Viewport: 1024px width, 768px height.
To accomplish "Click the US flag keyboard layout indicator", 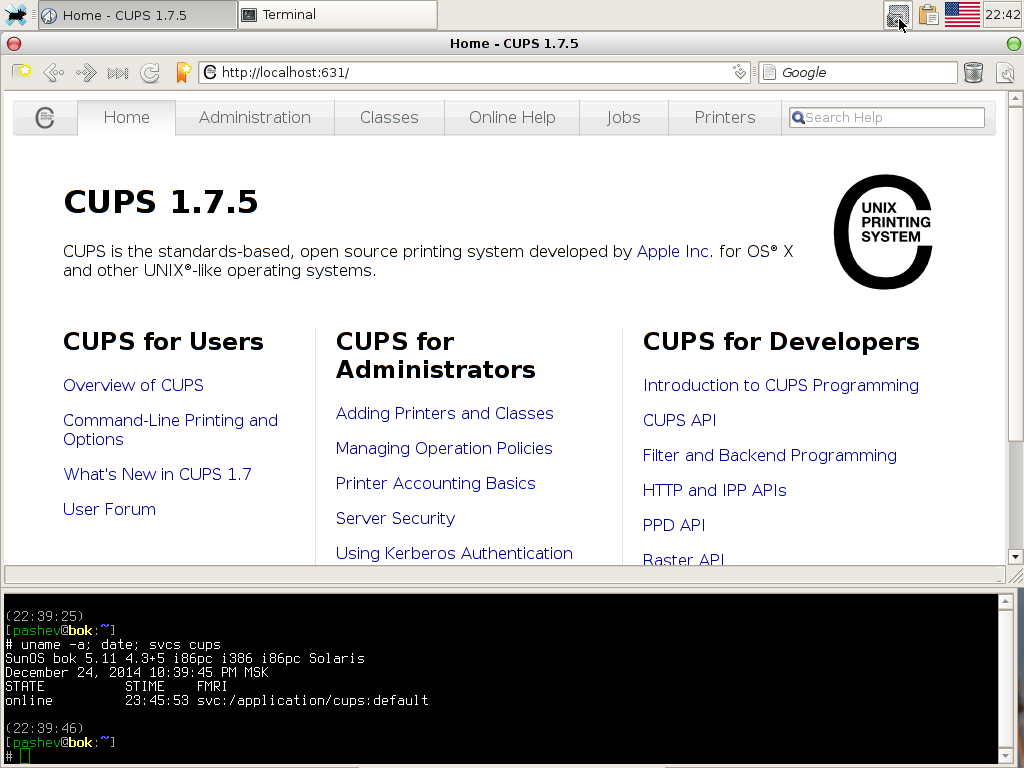I will tap(962, 14).
